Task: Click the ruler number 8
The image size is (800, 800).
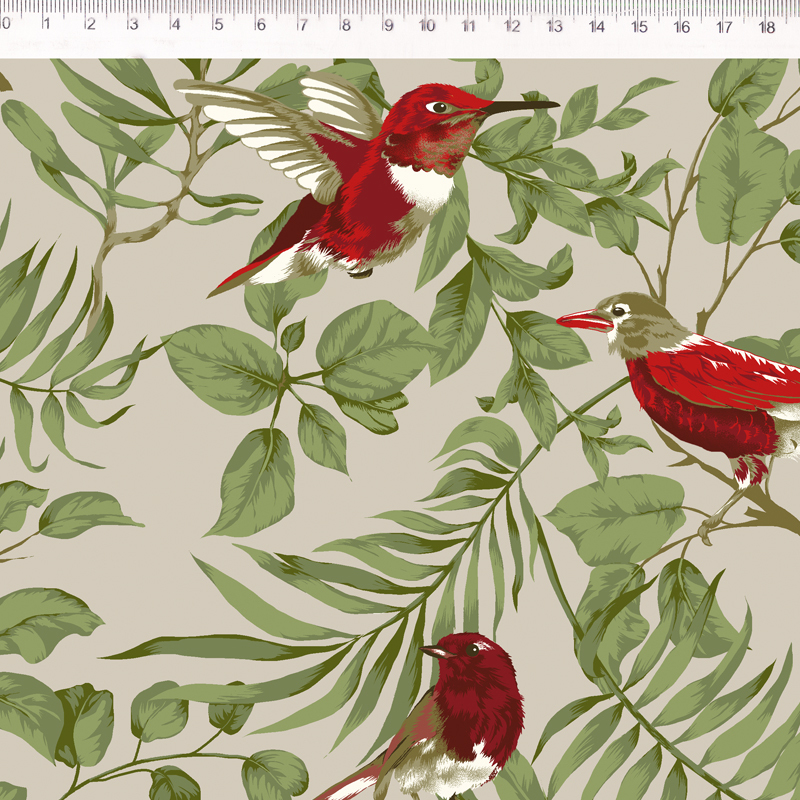Action: 346,25
